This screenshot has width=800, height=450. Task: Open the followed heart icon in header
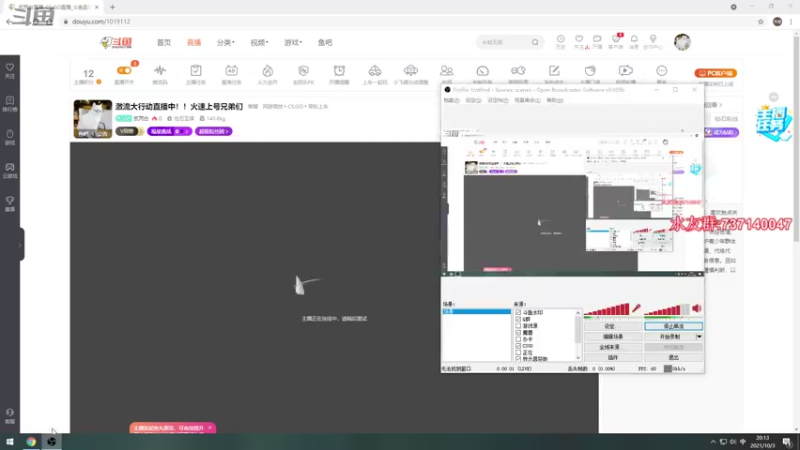click(579, 39)
